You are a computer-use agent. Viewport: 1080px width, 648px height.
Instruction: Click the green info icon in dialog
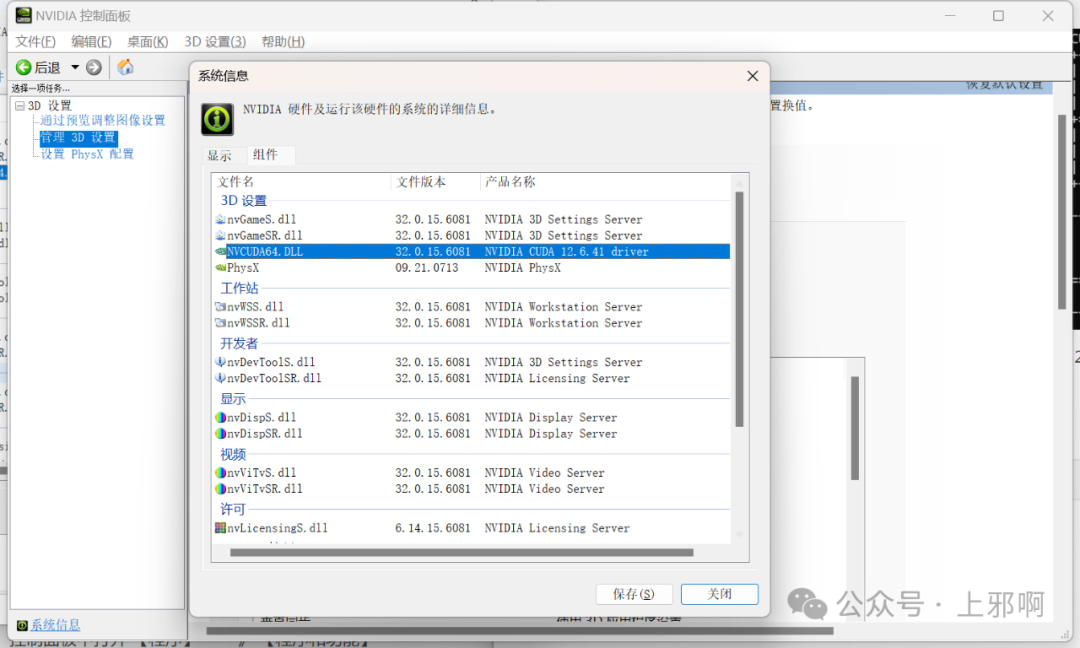(217, 119)
